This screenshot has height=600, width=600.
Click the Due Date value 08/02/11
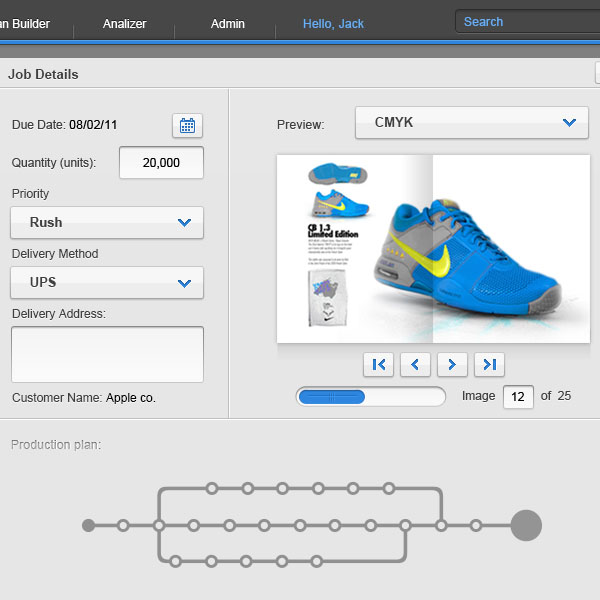point(93,125)
